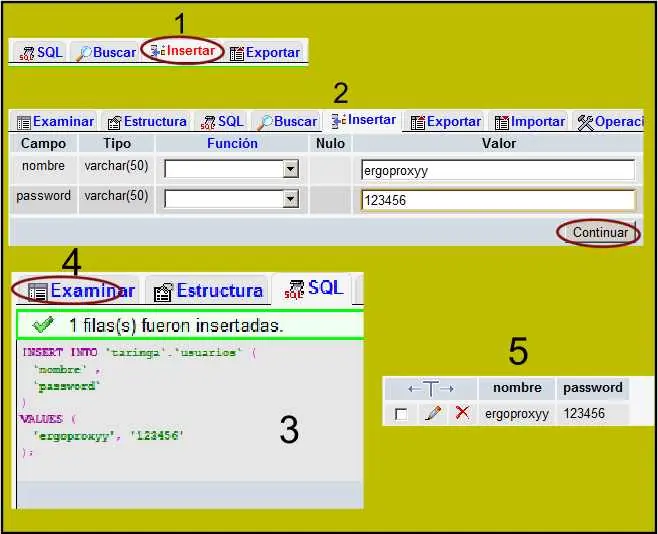Click the INSERT INTO query text line
658x534 pixels.
[x=138, y=352]
